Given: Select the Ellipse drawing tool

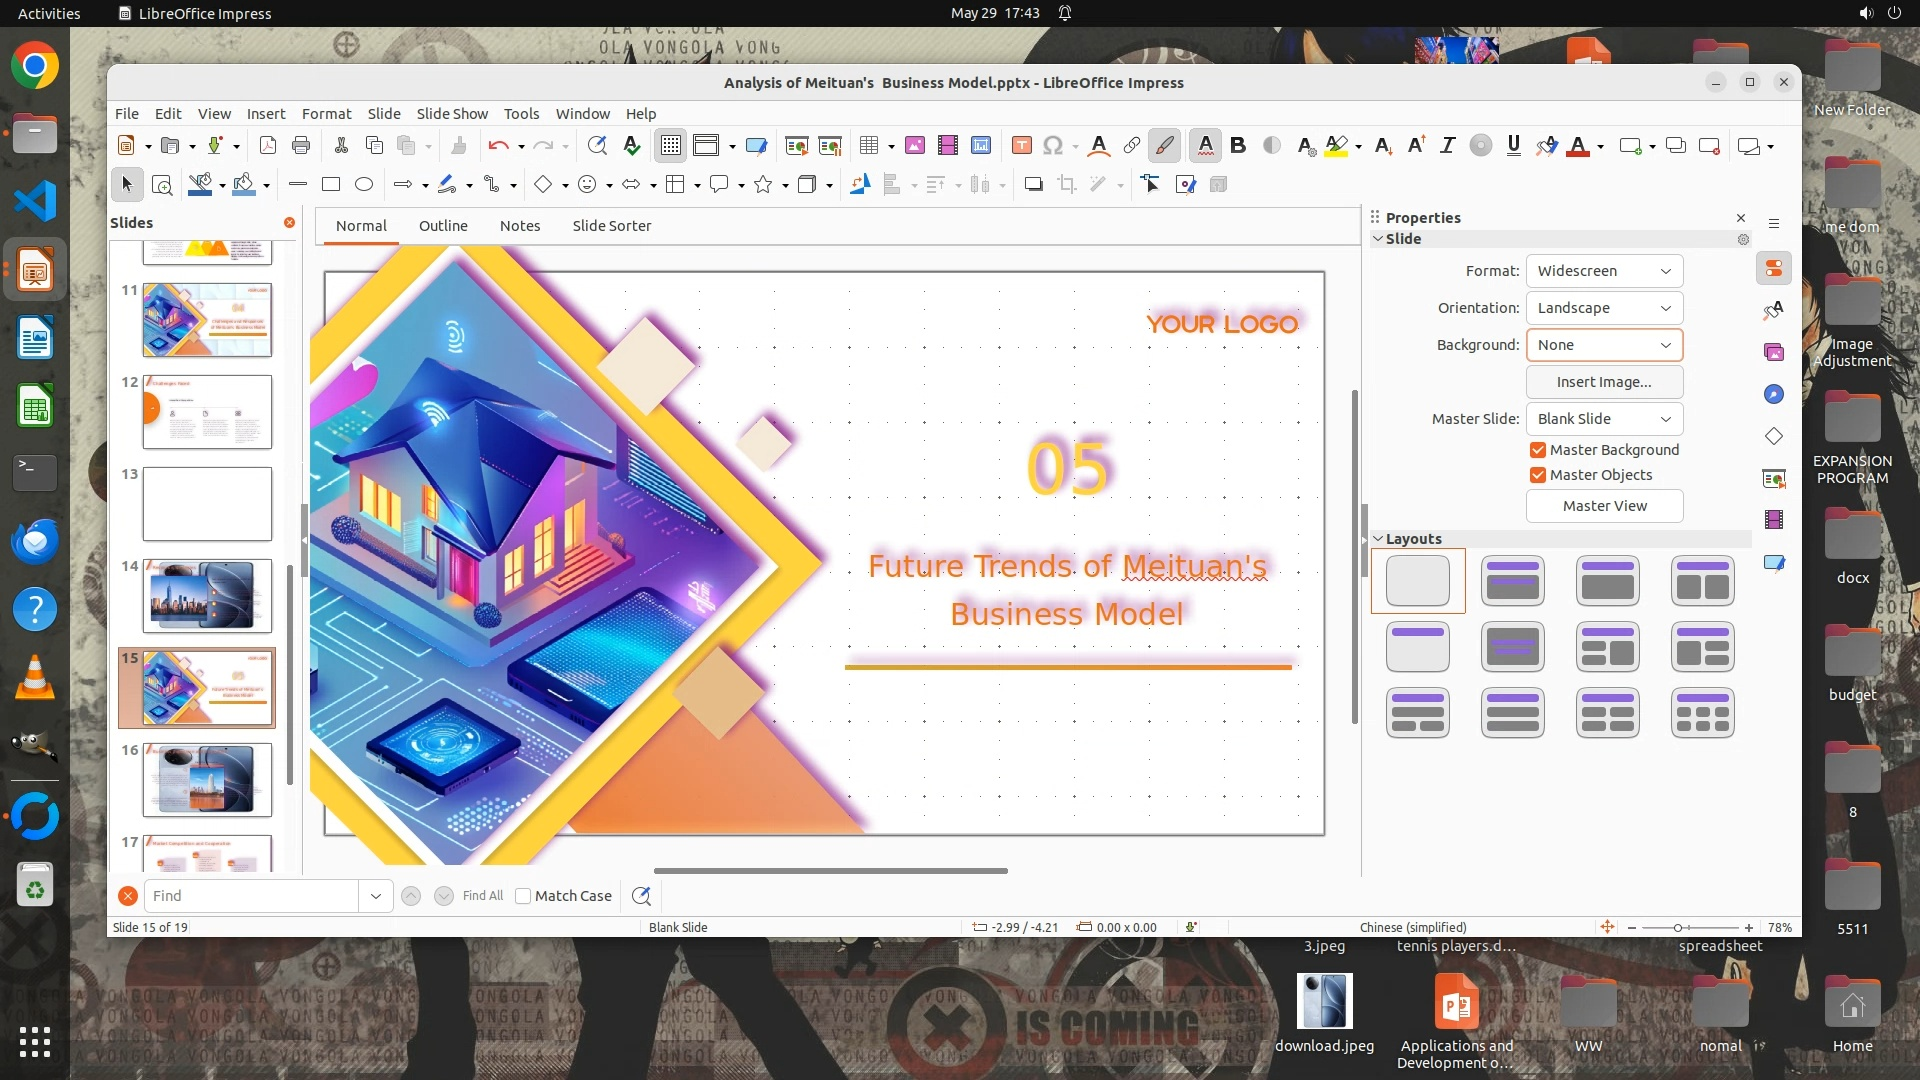Looking at the screenshot, I should [364, 184].
